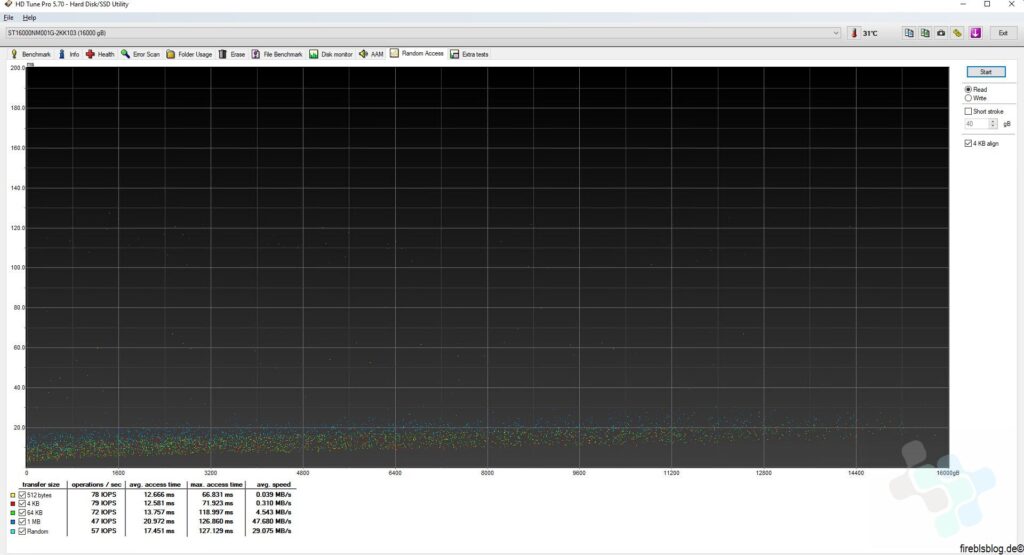Click the camera save screenshot icon
The image size is (1024, 555).
coord(941,33)
